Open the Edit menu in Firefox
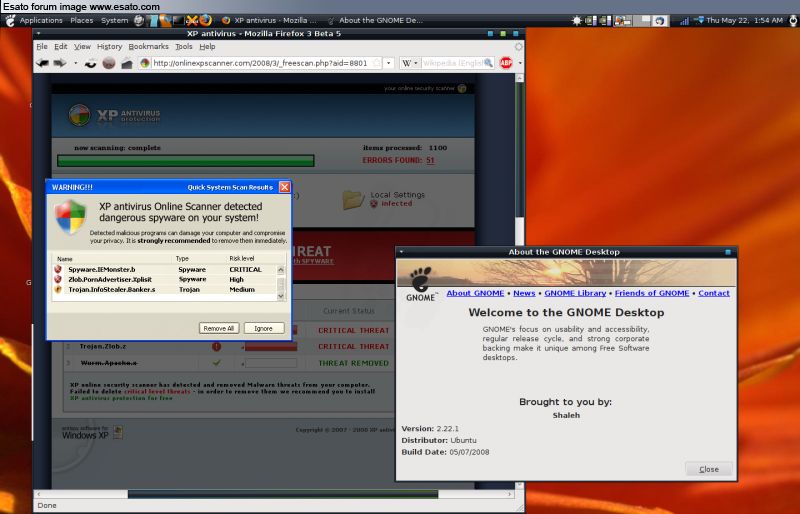Image resolution: width=800 pixels, height=514 pixels. (61, 46)
